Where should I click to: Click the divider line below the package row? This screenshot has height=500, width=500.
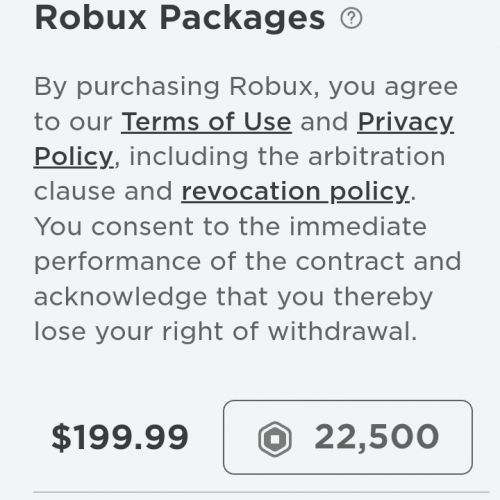coord(261,492)
